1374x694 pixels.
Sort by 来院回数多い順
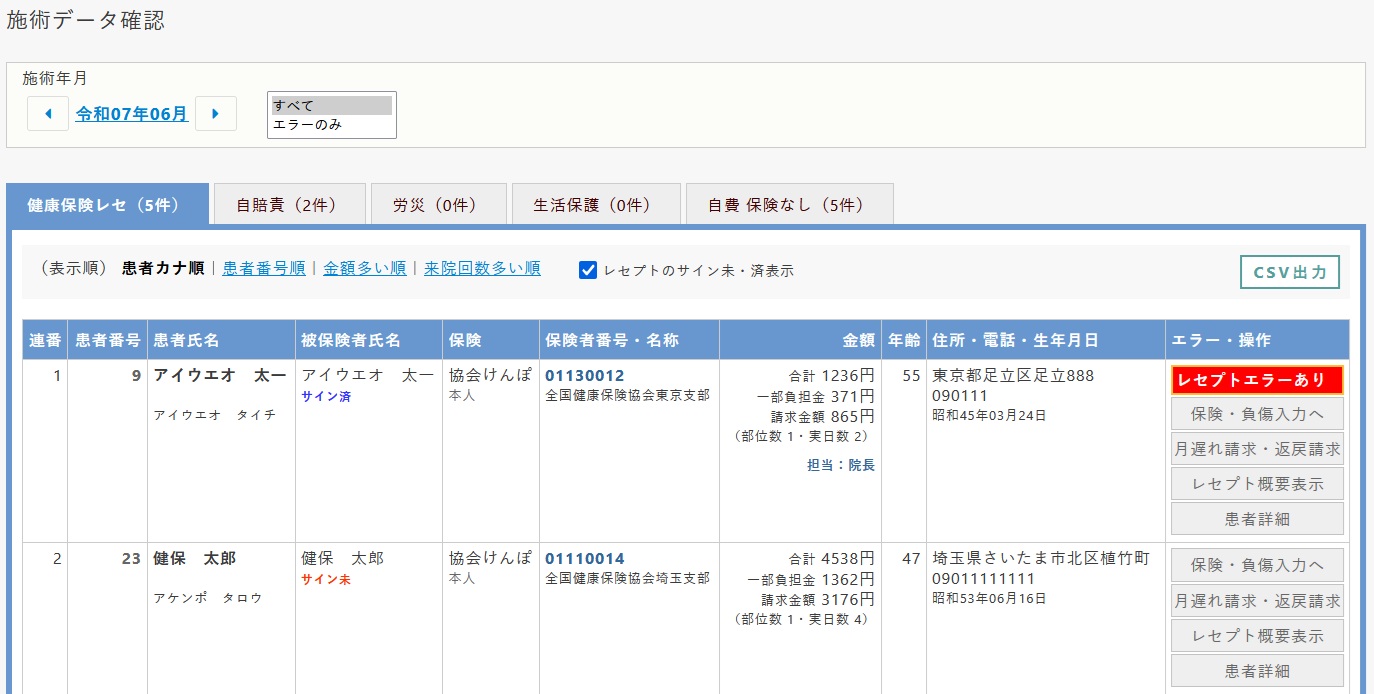tap(482, 268)
